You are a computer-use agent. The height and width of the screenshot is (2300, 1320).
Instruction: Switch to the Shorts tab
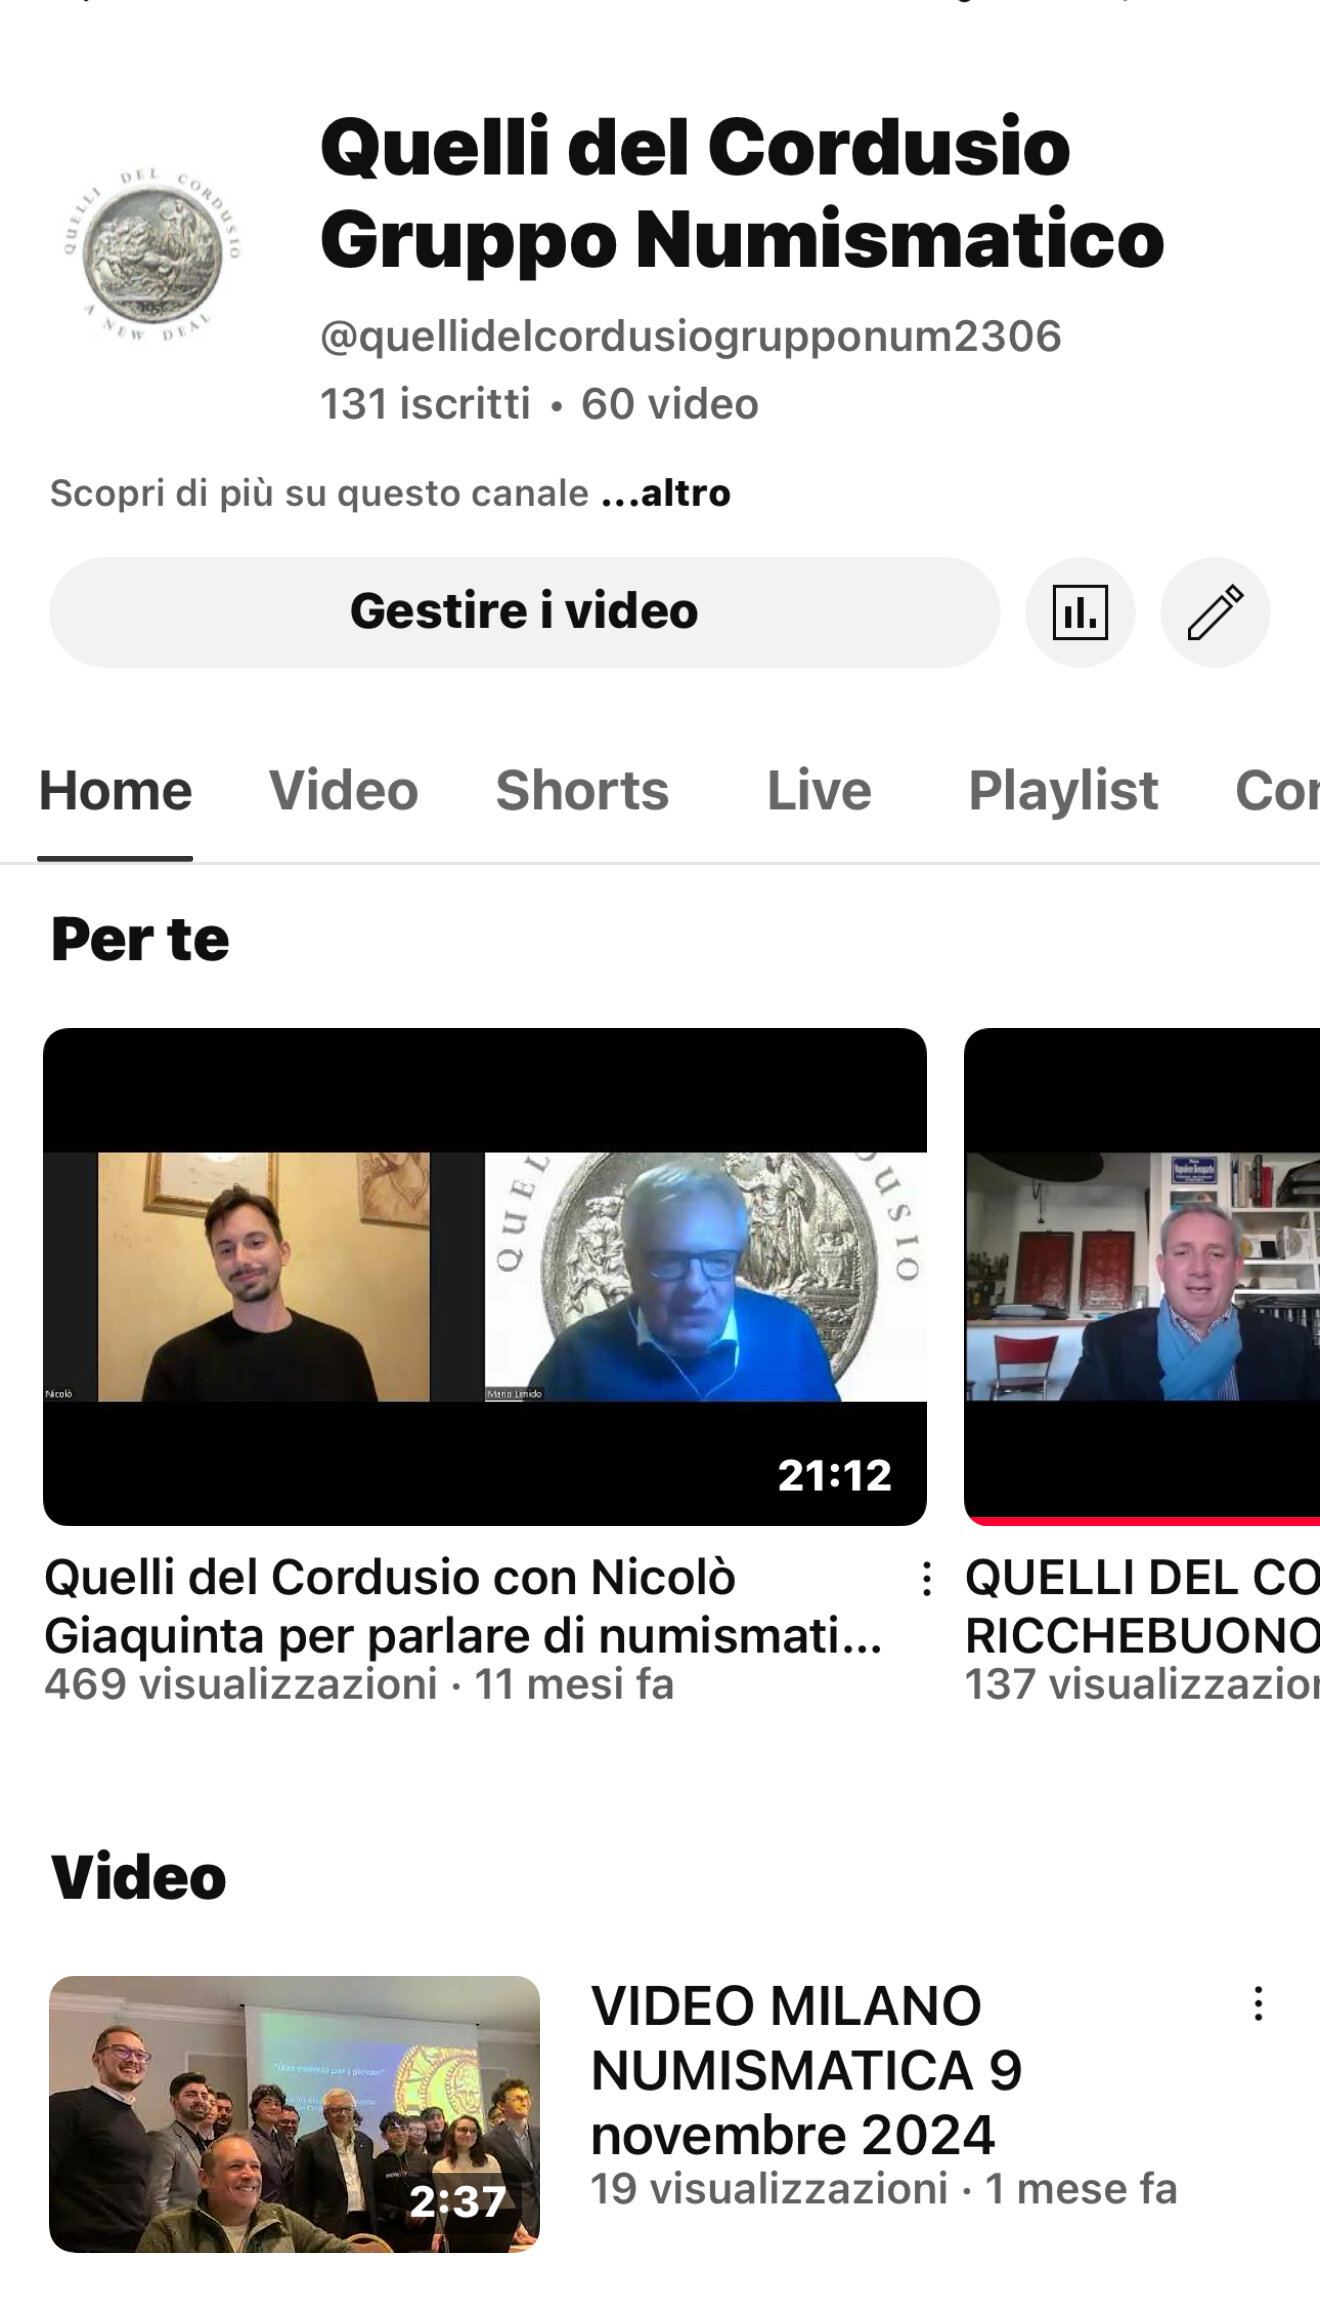pos(582,791)
